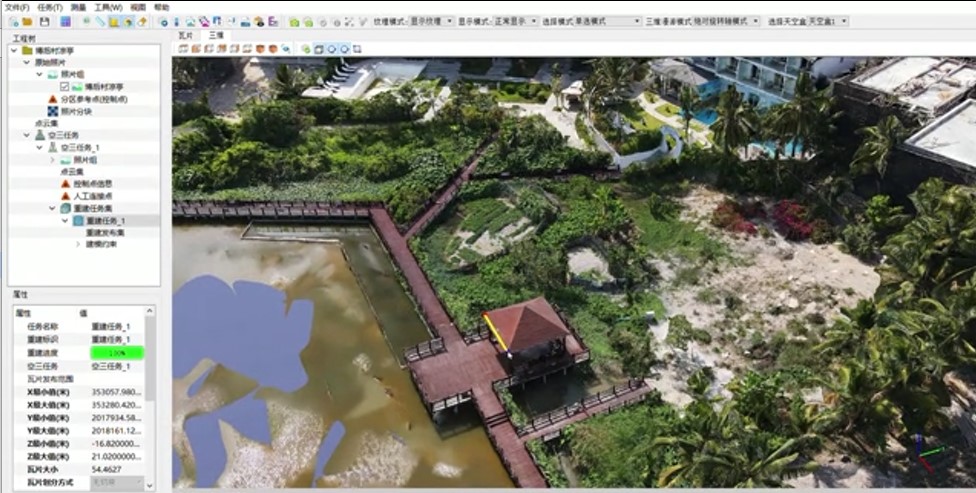The height and width of the screenshot is (493, 976).
Task: Expand the 建模约束 tree node
Action: [x=78, y=245]
